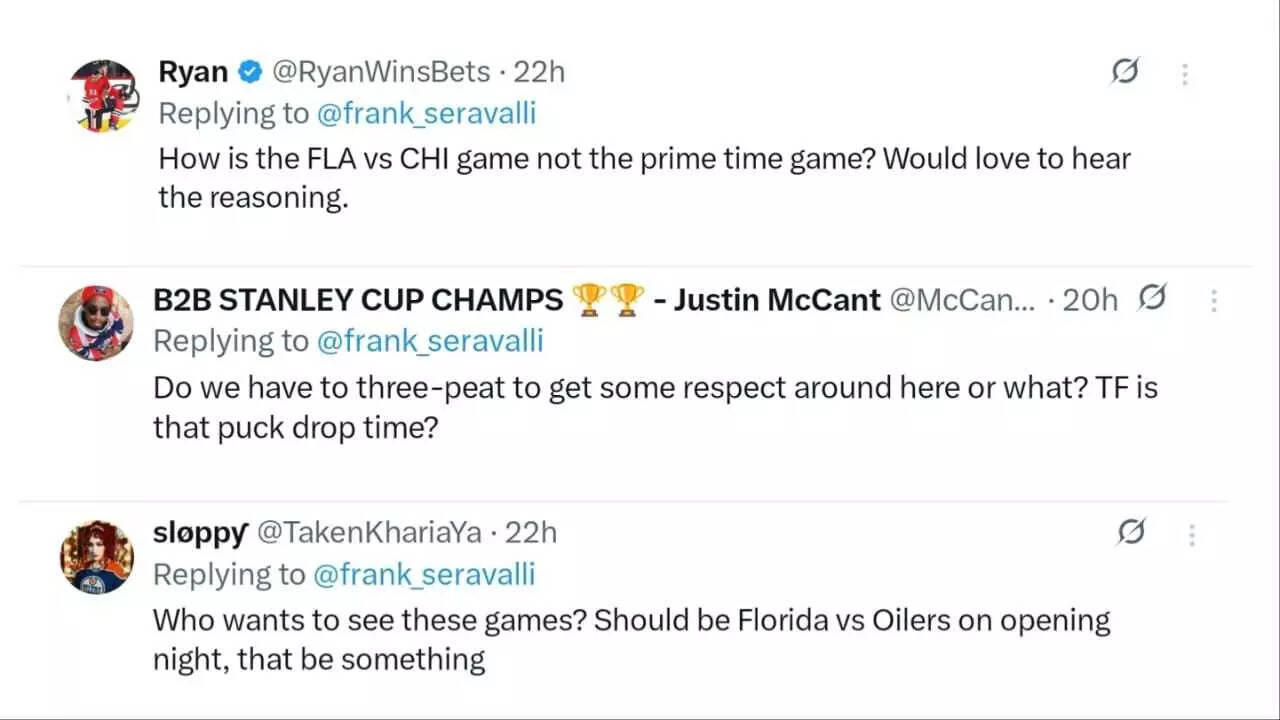Open the more options menu on Justin McCant's reply
Viewport: 1280px width, 720px height.
pos(1213,299)
